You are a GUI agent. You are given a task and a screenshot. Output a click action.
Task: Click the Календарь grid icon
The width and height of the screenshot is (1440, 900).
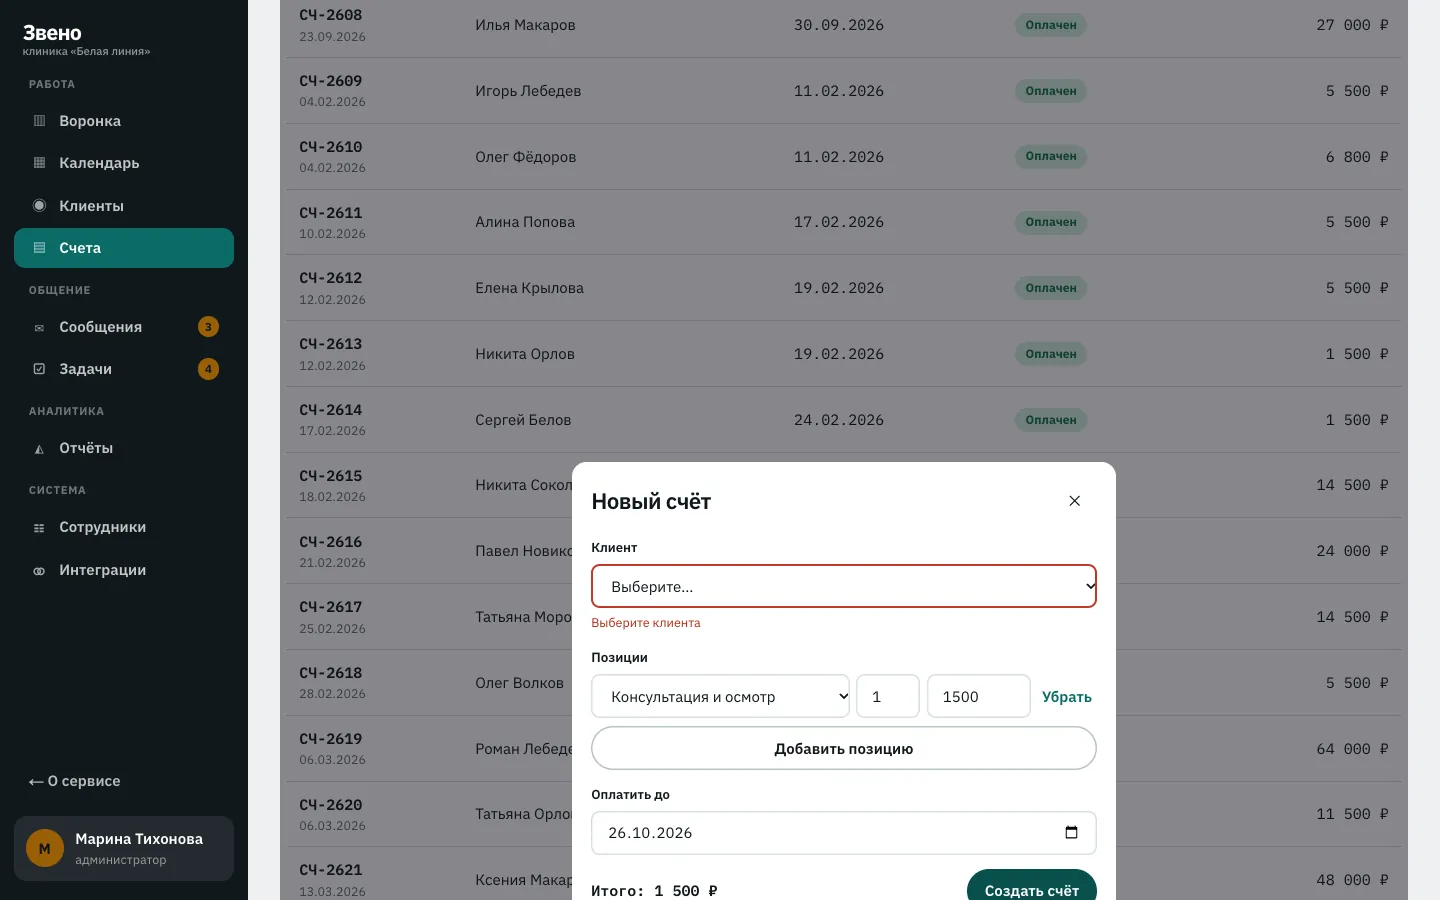39,163
